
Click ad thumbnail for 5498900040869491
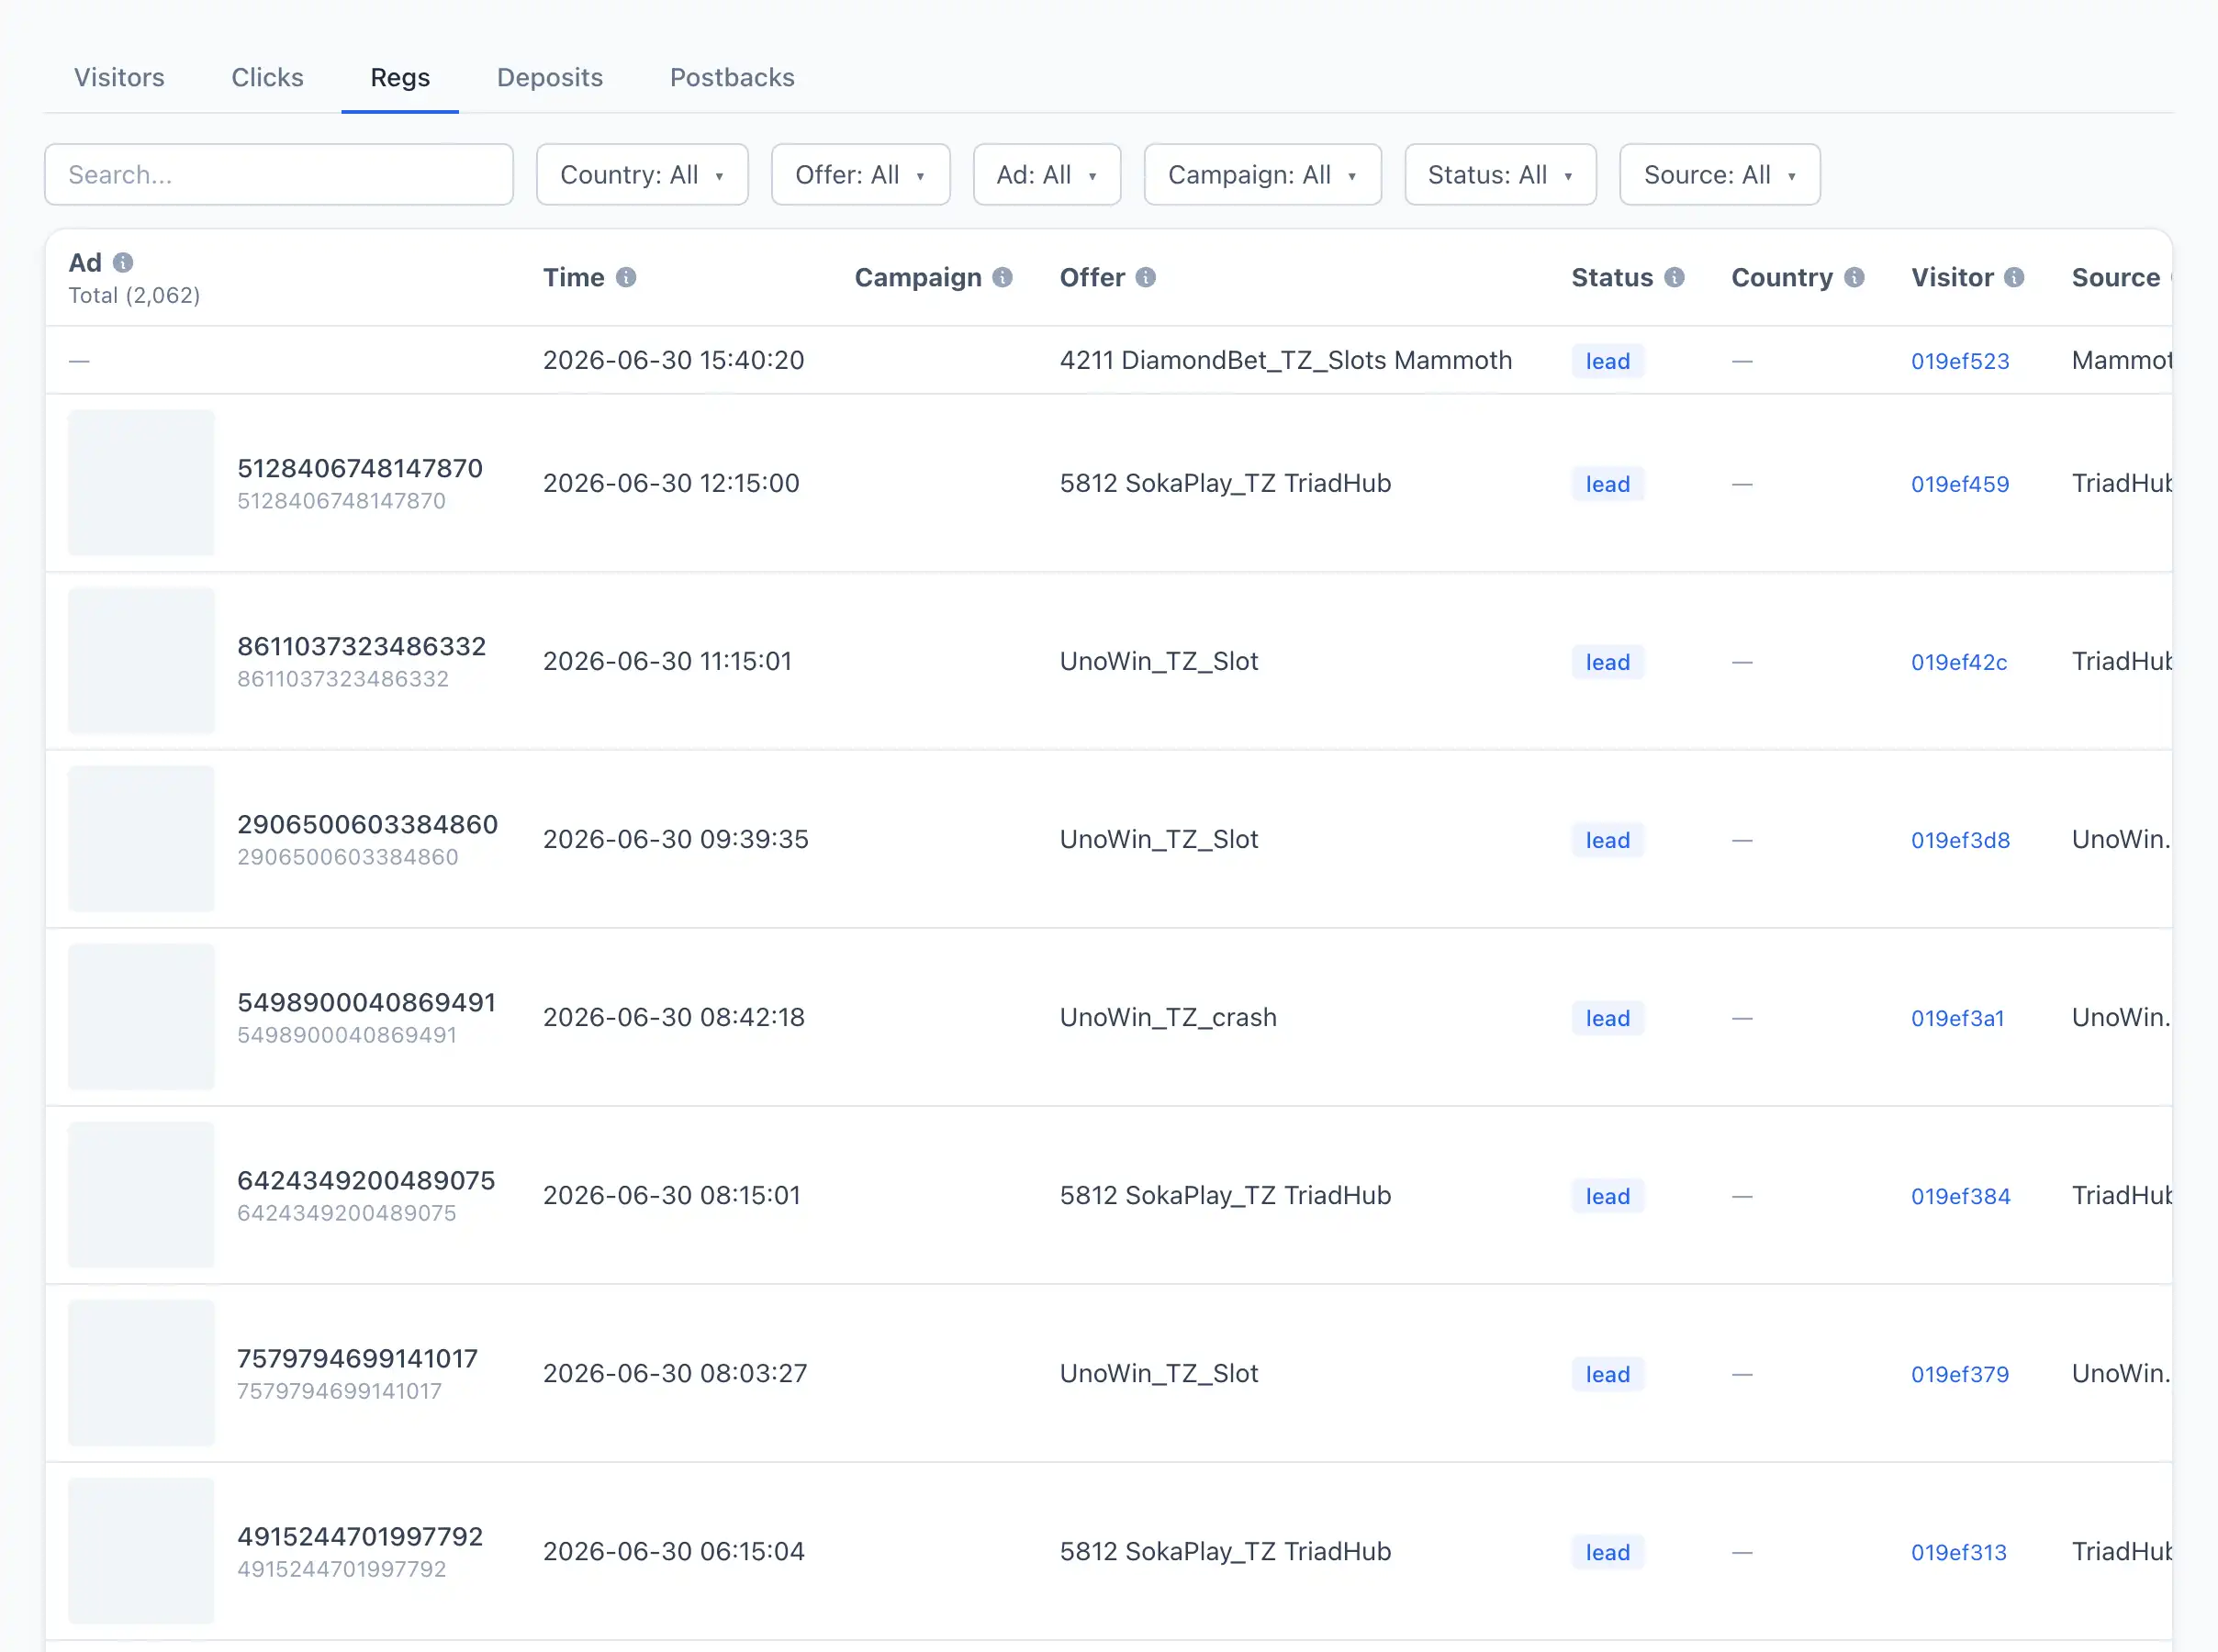[141, 1017]
